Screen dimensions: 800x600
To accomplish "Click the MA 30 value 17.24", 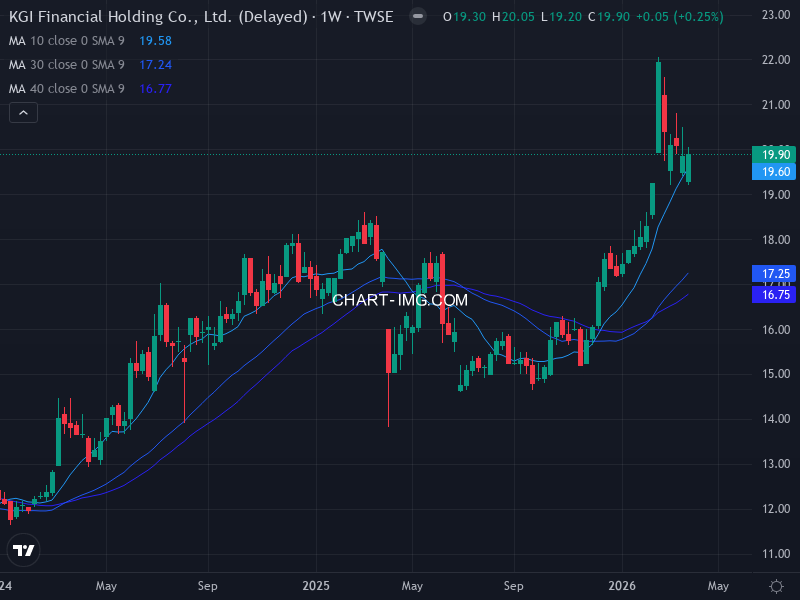I will click(156, 65).
